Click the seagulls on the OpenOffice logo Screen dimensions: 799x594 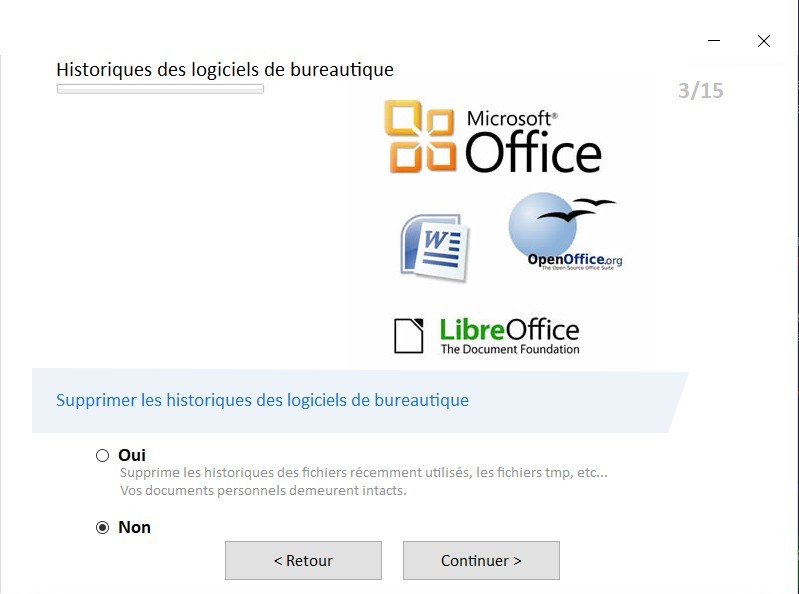[x=576, y=209]
